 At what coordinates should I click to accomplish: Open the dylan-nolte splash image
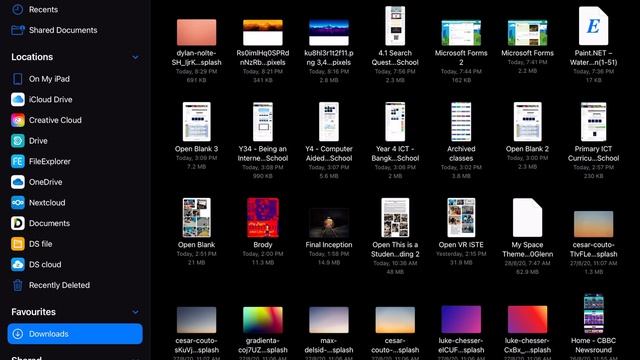coord(196,32)
